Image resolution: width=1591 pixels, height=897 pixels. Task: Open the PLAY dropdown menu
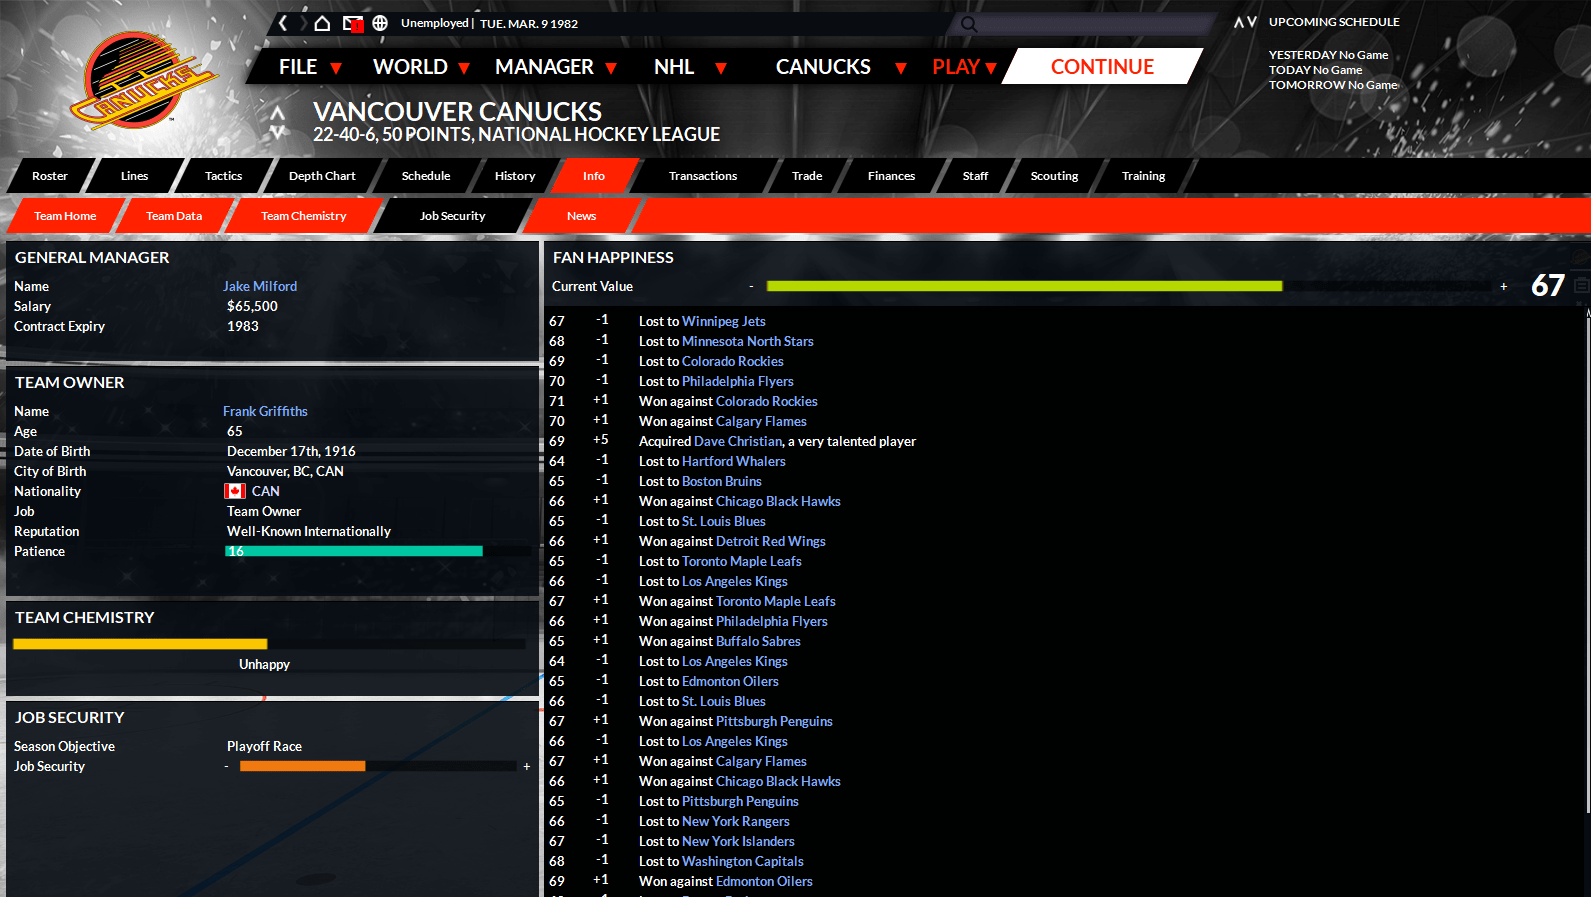[964, 67]
